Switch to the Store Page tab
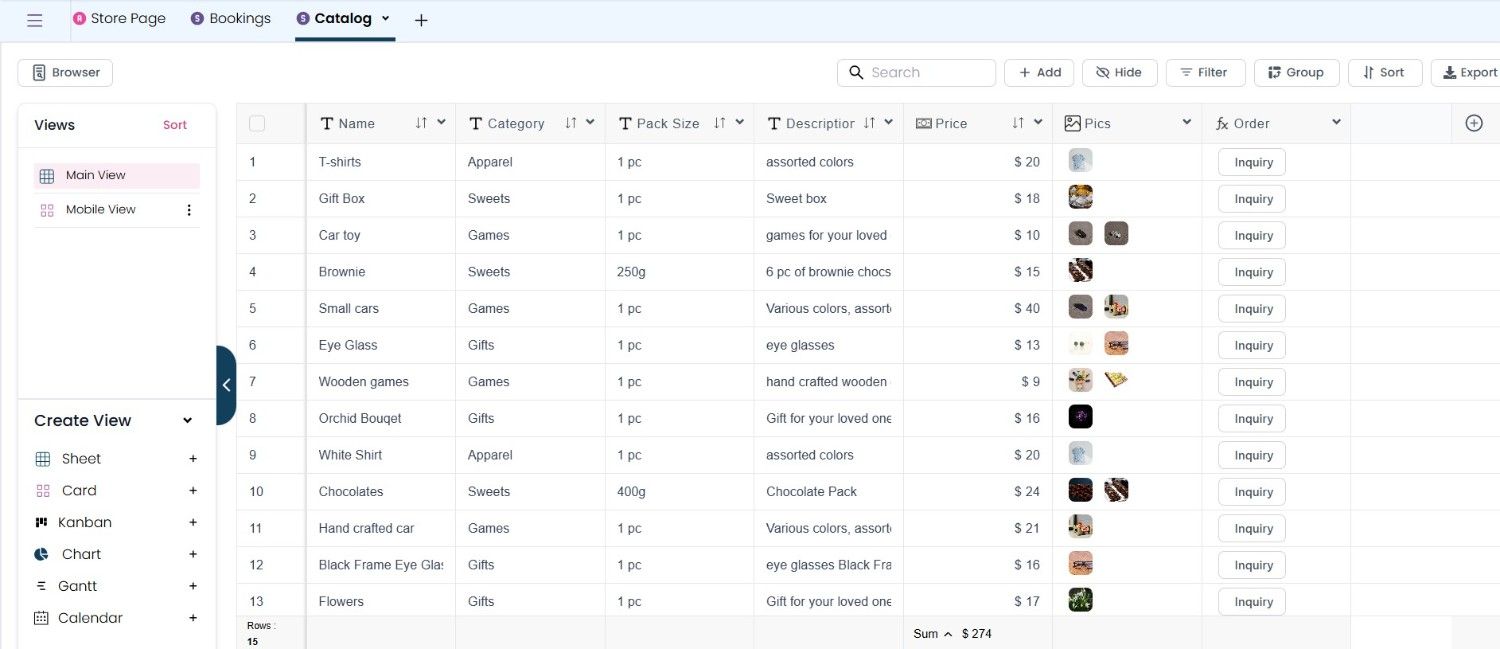Screen dimensions: 1500x649 pyautogui.click(x=119, y=18)
